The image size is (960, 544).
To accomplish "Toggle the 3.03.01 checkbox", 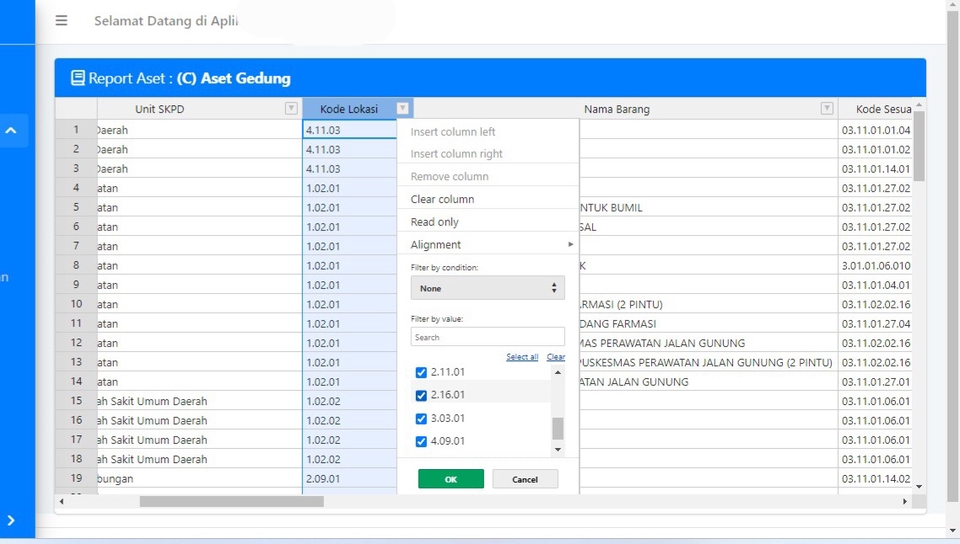I will (x=421, y=419).
